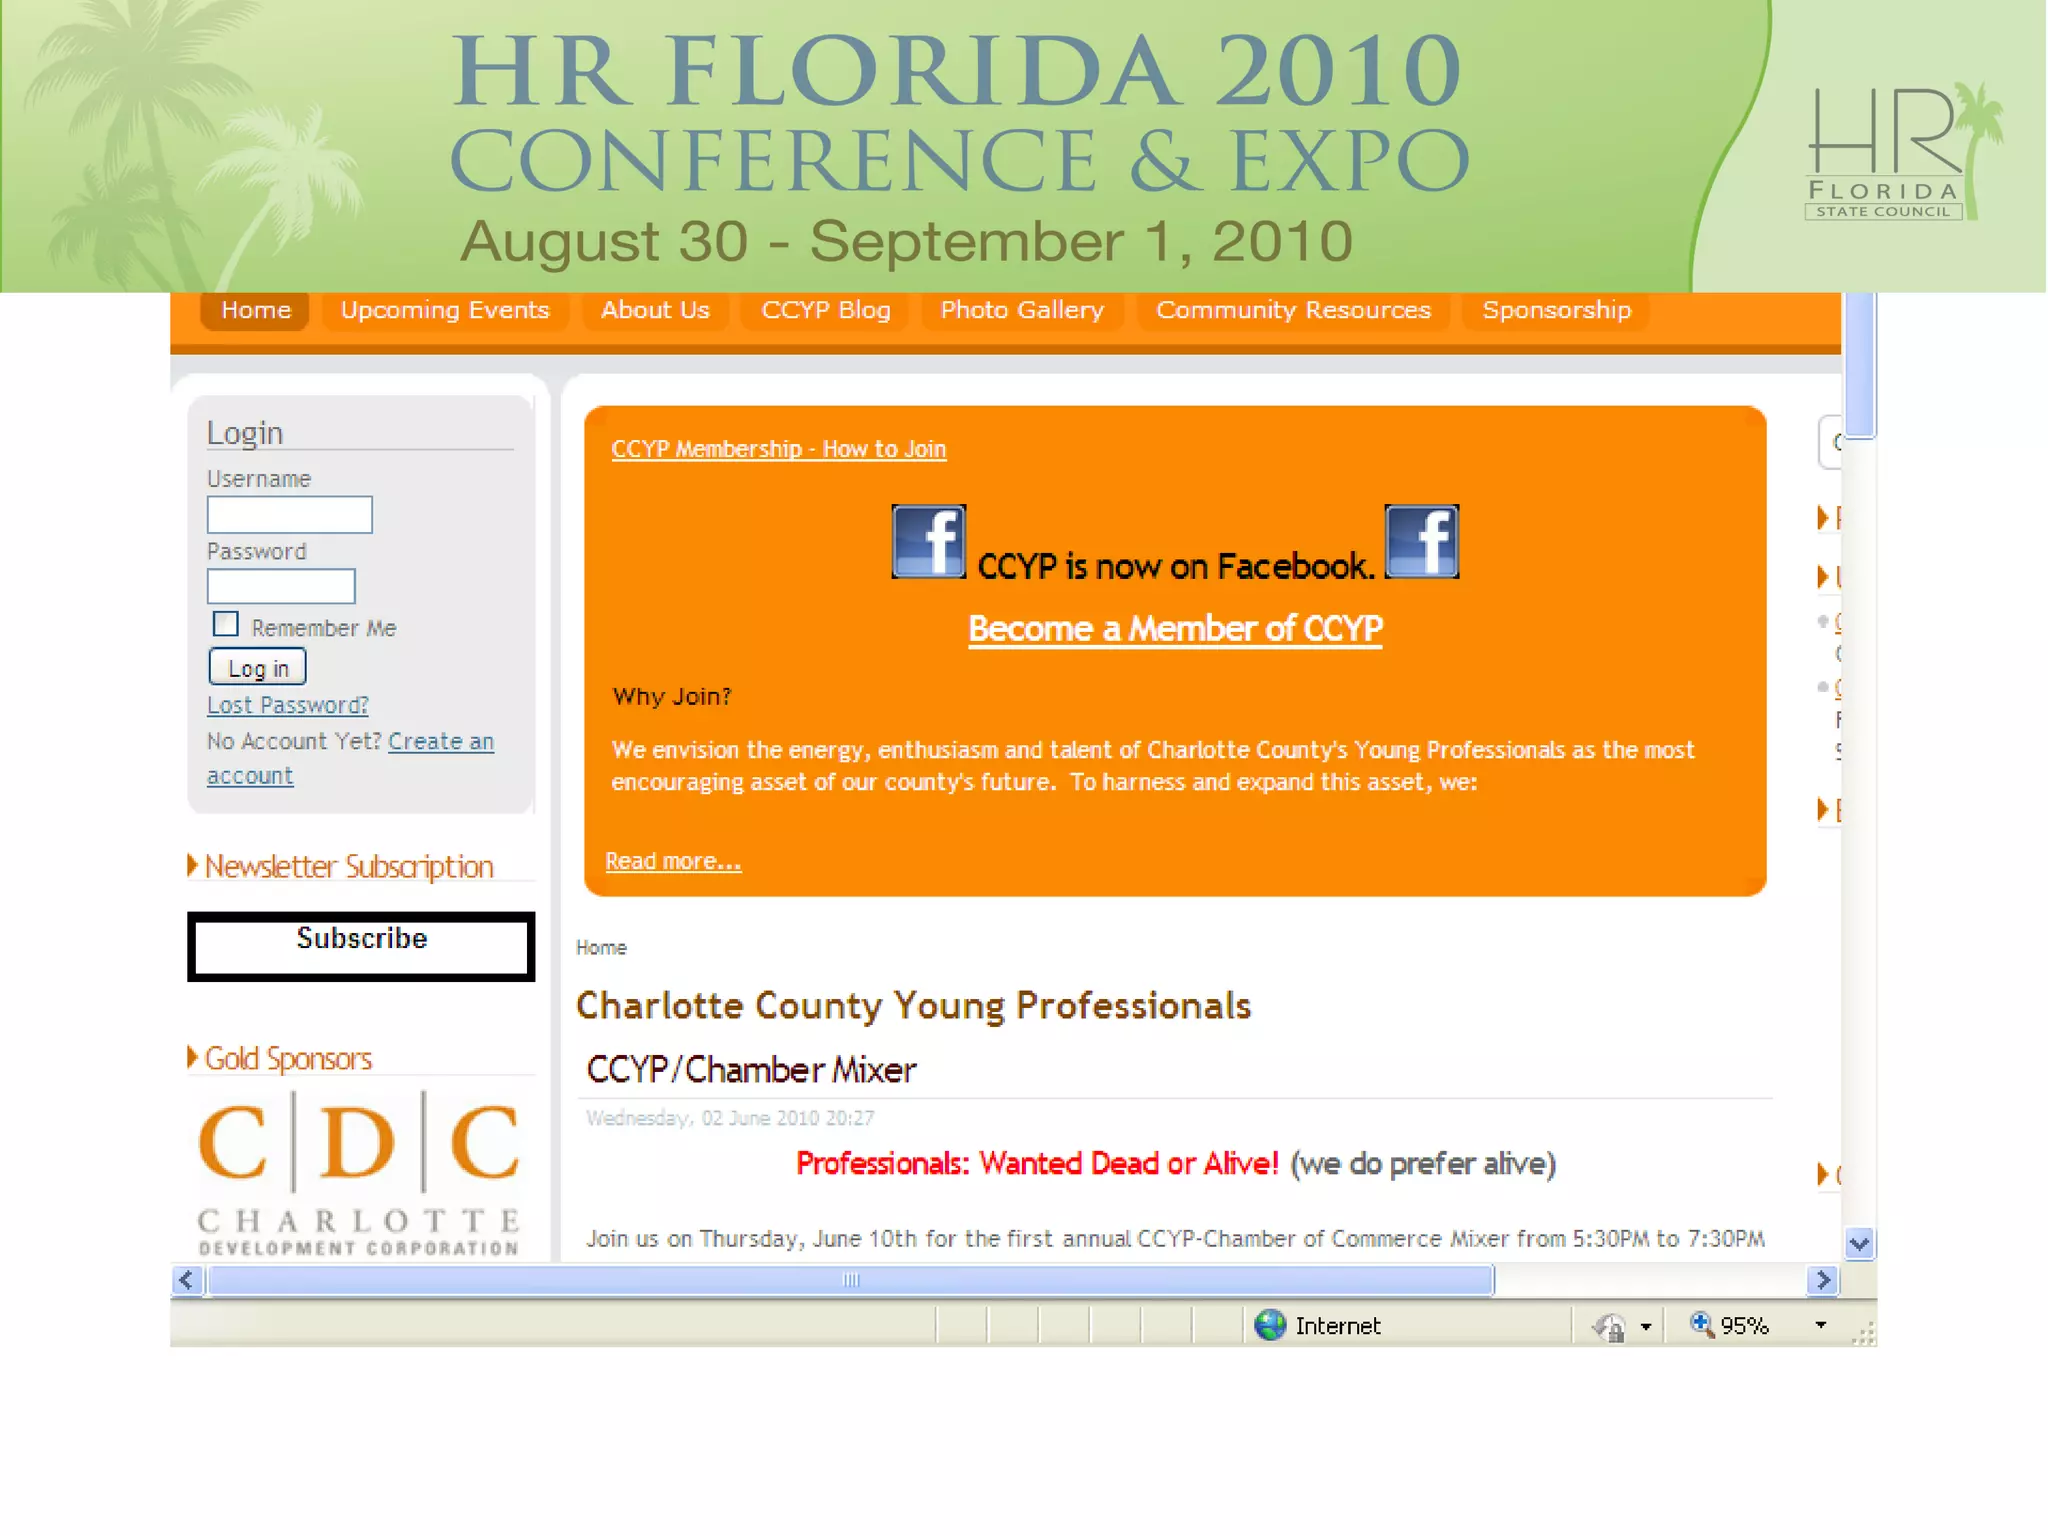This screenshot has height=1536, width=2048.
Task: Click the right Facebook icon
Action: [x=1421, y=541]
